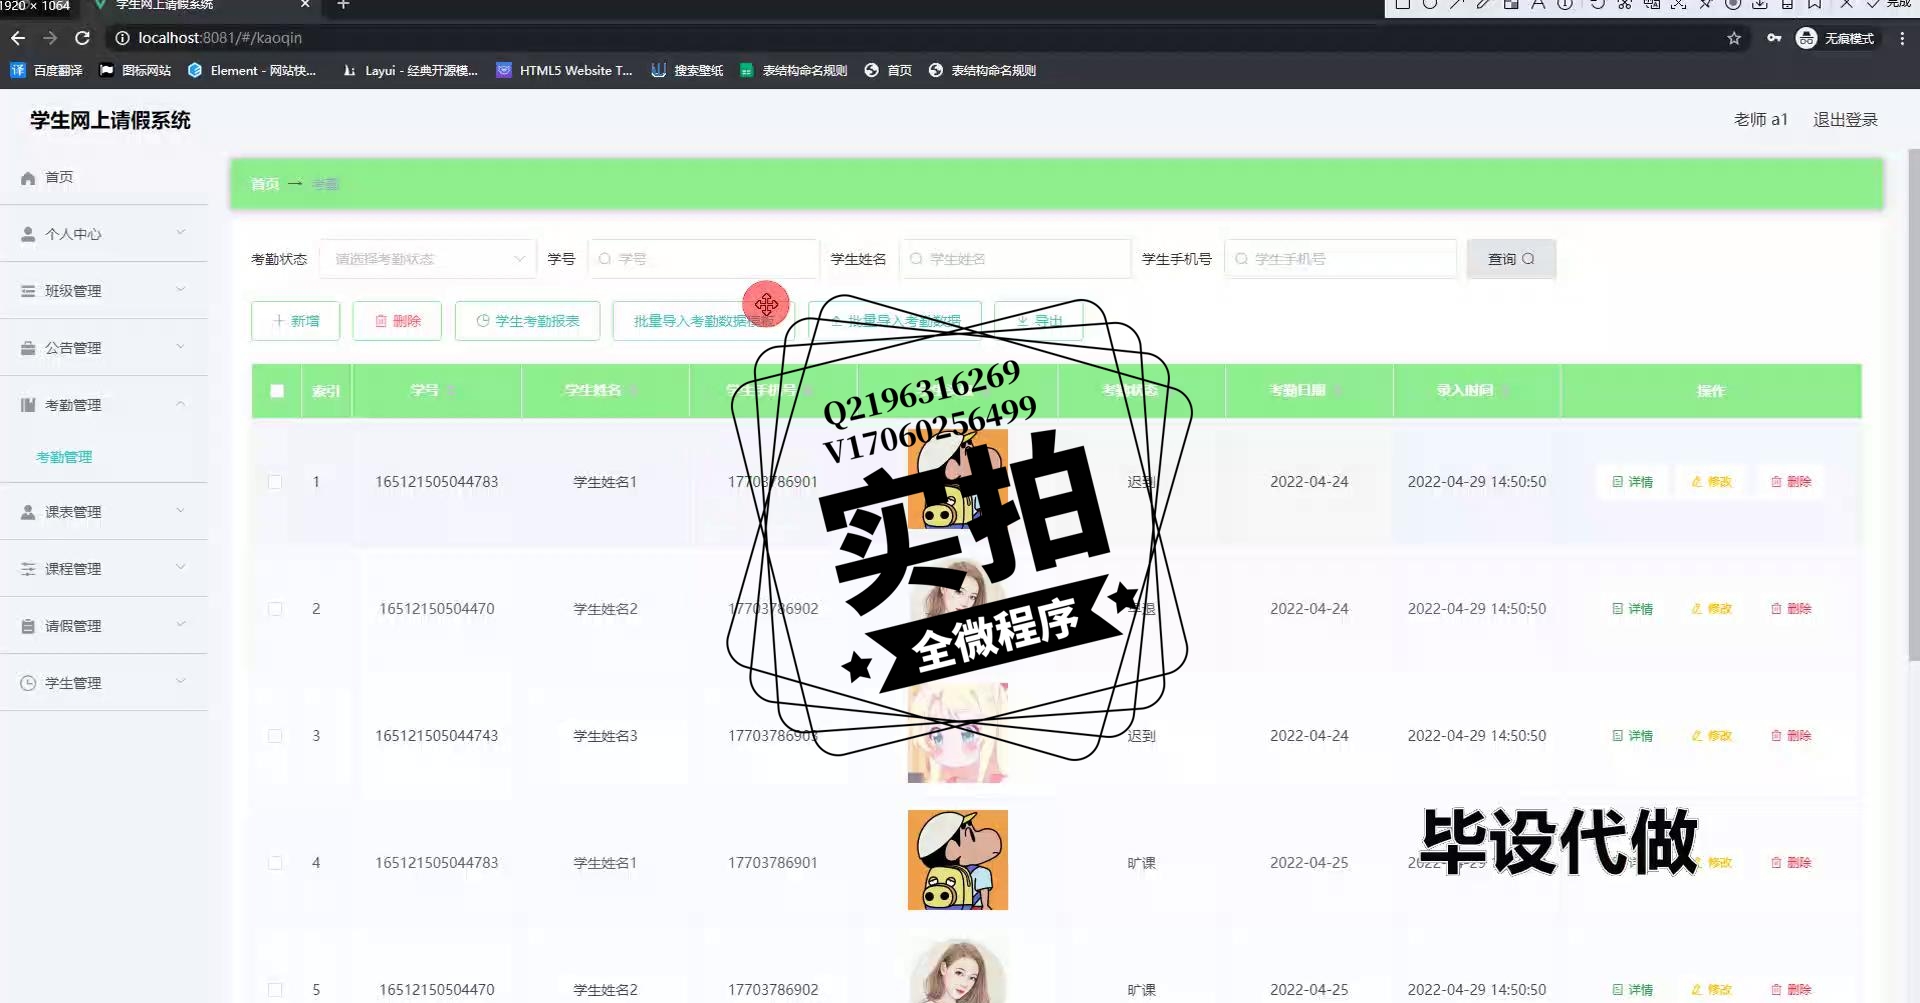Click 导出 export button
Screen dimensions: 1920x1003
tap(1039, 321)
